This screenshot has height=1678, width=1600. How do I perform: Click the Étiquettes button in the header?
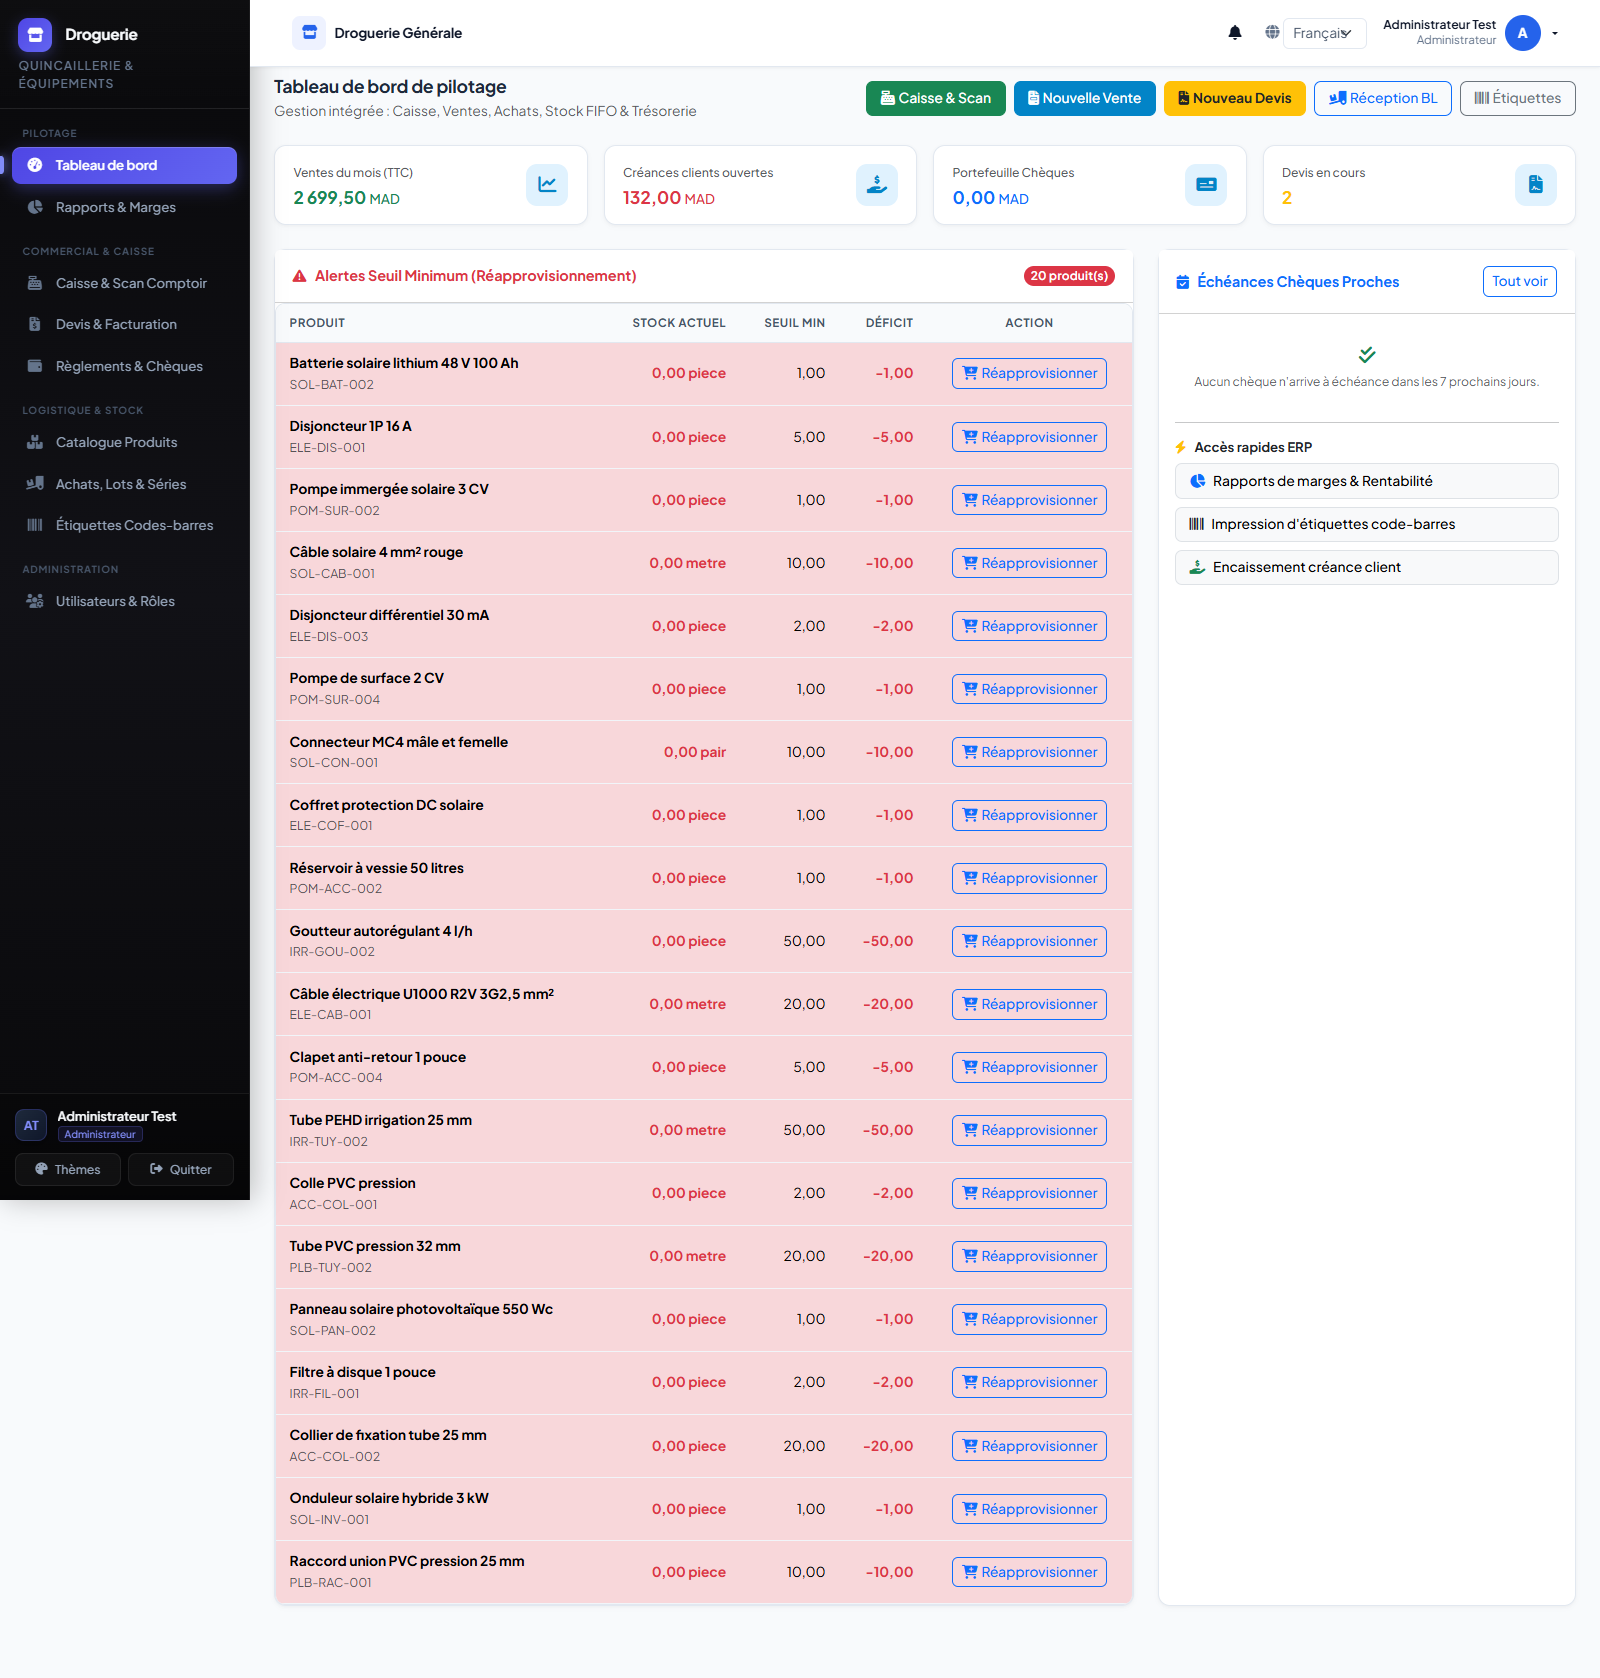click(1518, 98)
